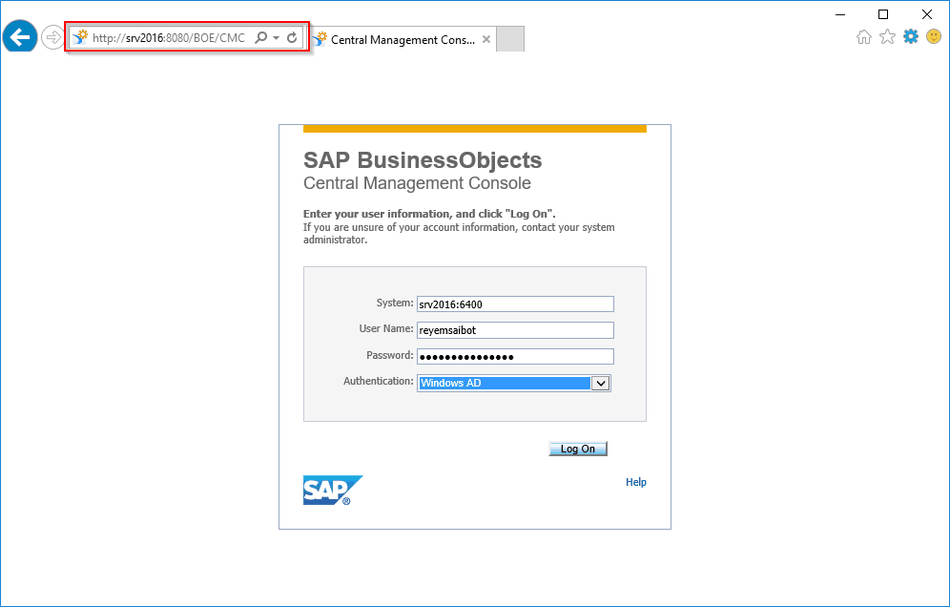Viewport: 950px width, 607px height.
Task: Click the SAP logo
Action: click(333, 490)
